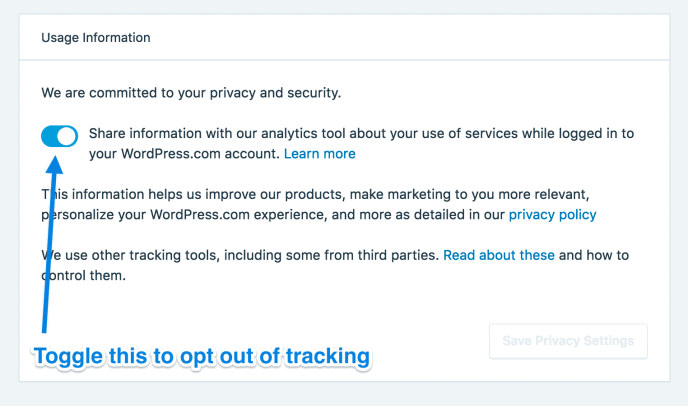Image resolution: width=688 pixels, height=406 pixels.
Task: Click the "and how to" text
Action: [x=594, y=255]
